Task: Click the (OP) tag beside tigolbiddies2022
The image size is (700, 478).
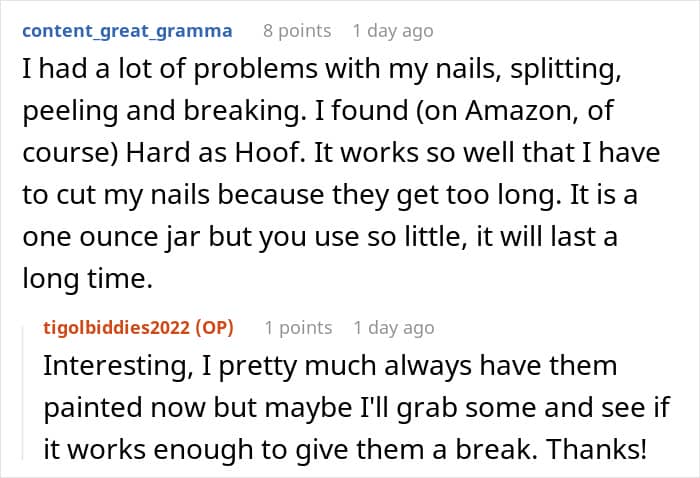Action: click(214, 328)
